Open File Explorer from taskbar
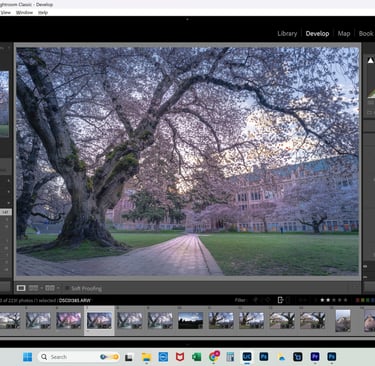The height and width of the screenshot is (366, 375). click(x=146, y=357)
